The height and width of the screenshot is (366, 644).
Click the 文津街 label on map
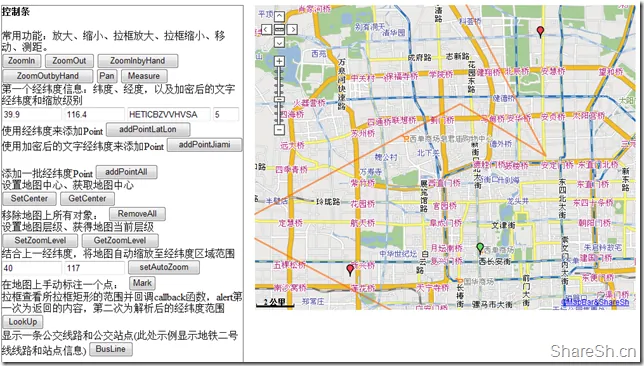(x=503, y=225)
